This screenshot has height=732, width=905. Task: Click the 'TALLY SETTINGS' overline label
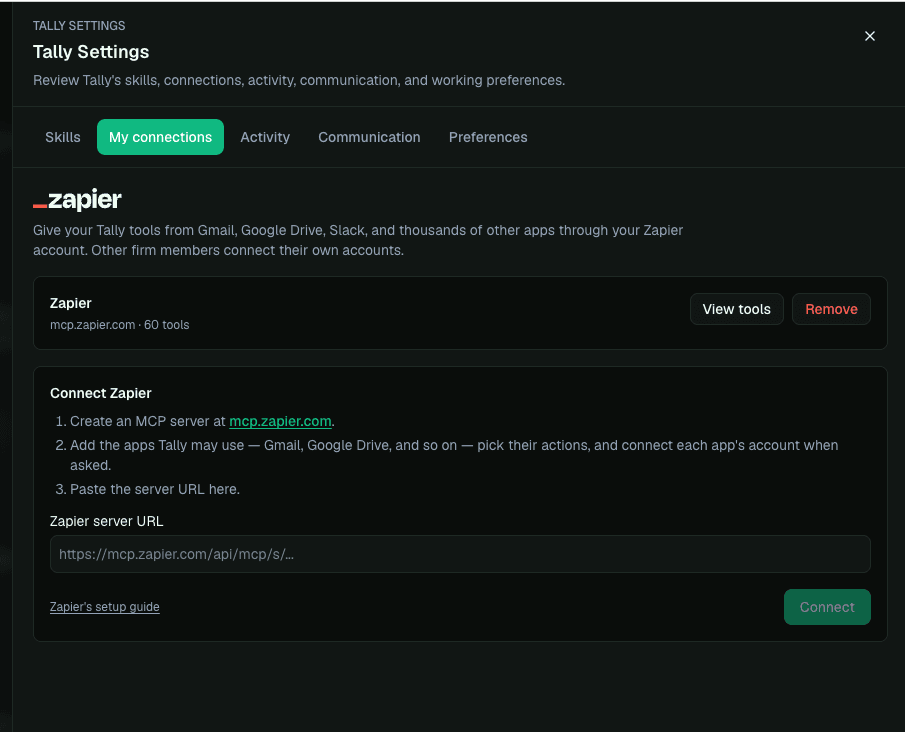[79, 25]
